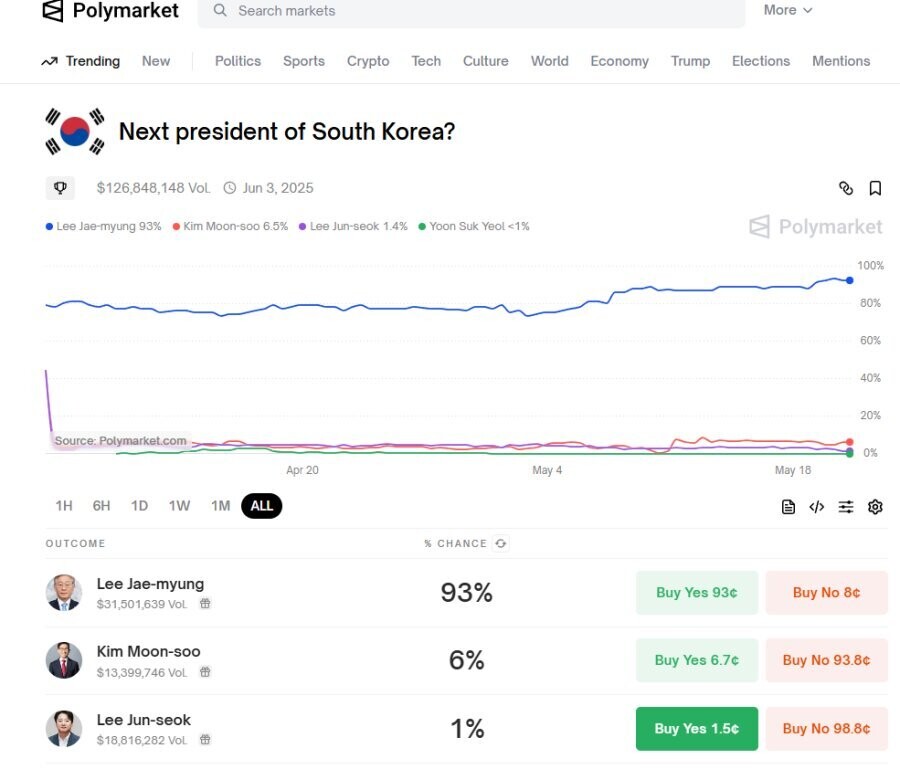Switch chart to ALL time range
Image resolution: width=900 pixels, height=769 pixels.
point(262,506)
